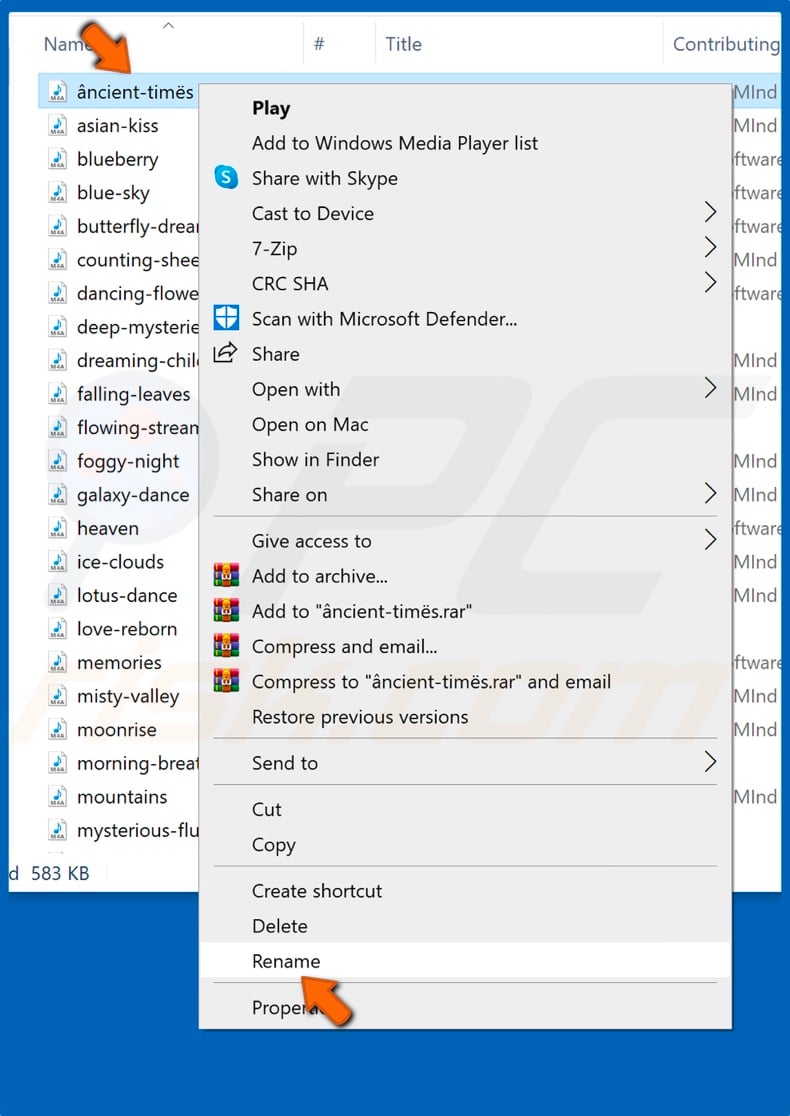790x1116 pixels.
Task: Expand the Open with submenu arrow
Action: pos(710,388)
